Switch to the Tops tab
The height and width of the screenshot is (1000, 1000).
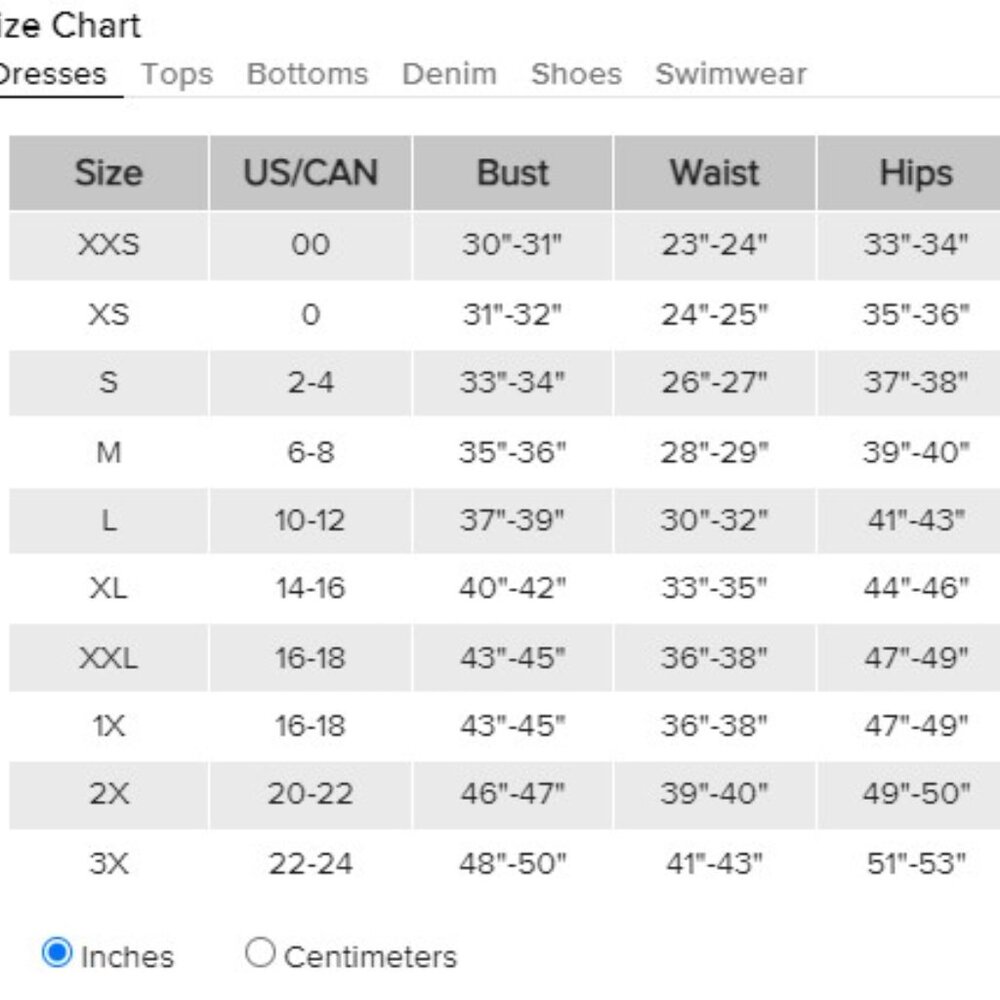[177, 74]
